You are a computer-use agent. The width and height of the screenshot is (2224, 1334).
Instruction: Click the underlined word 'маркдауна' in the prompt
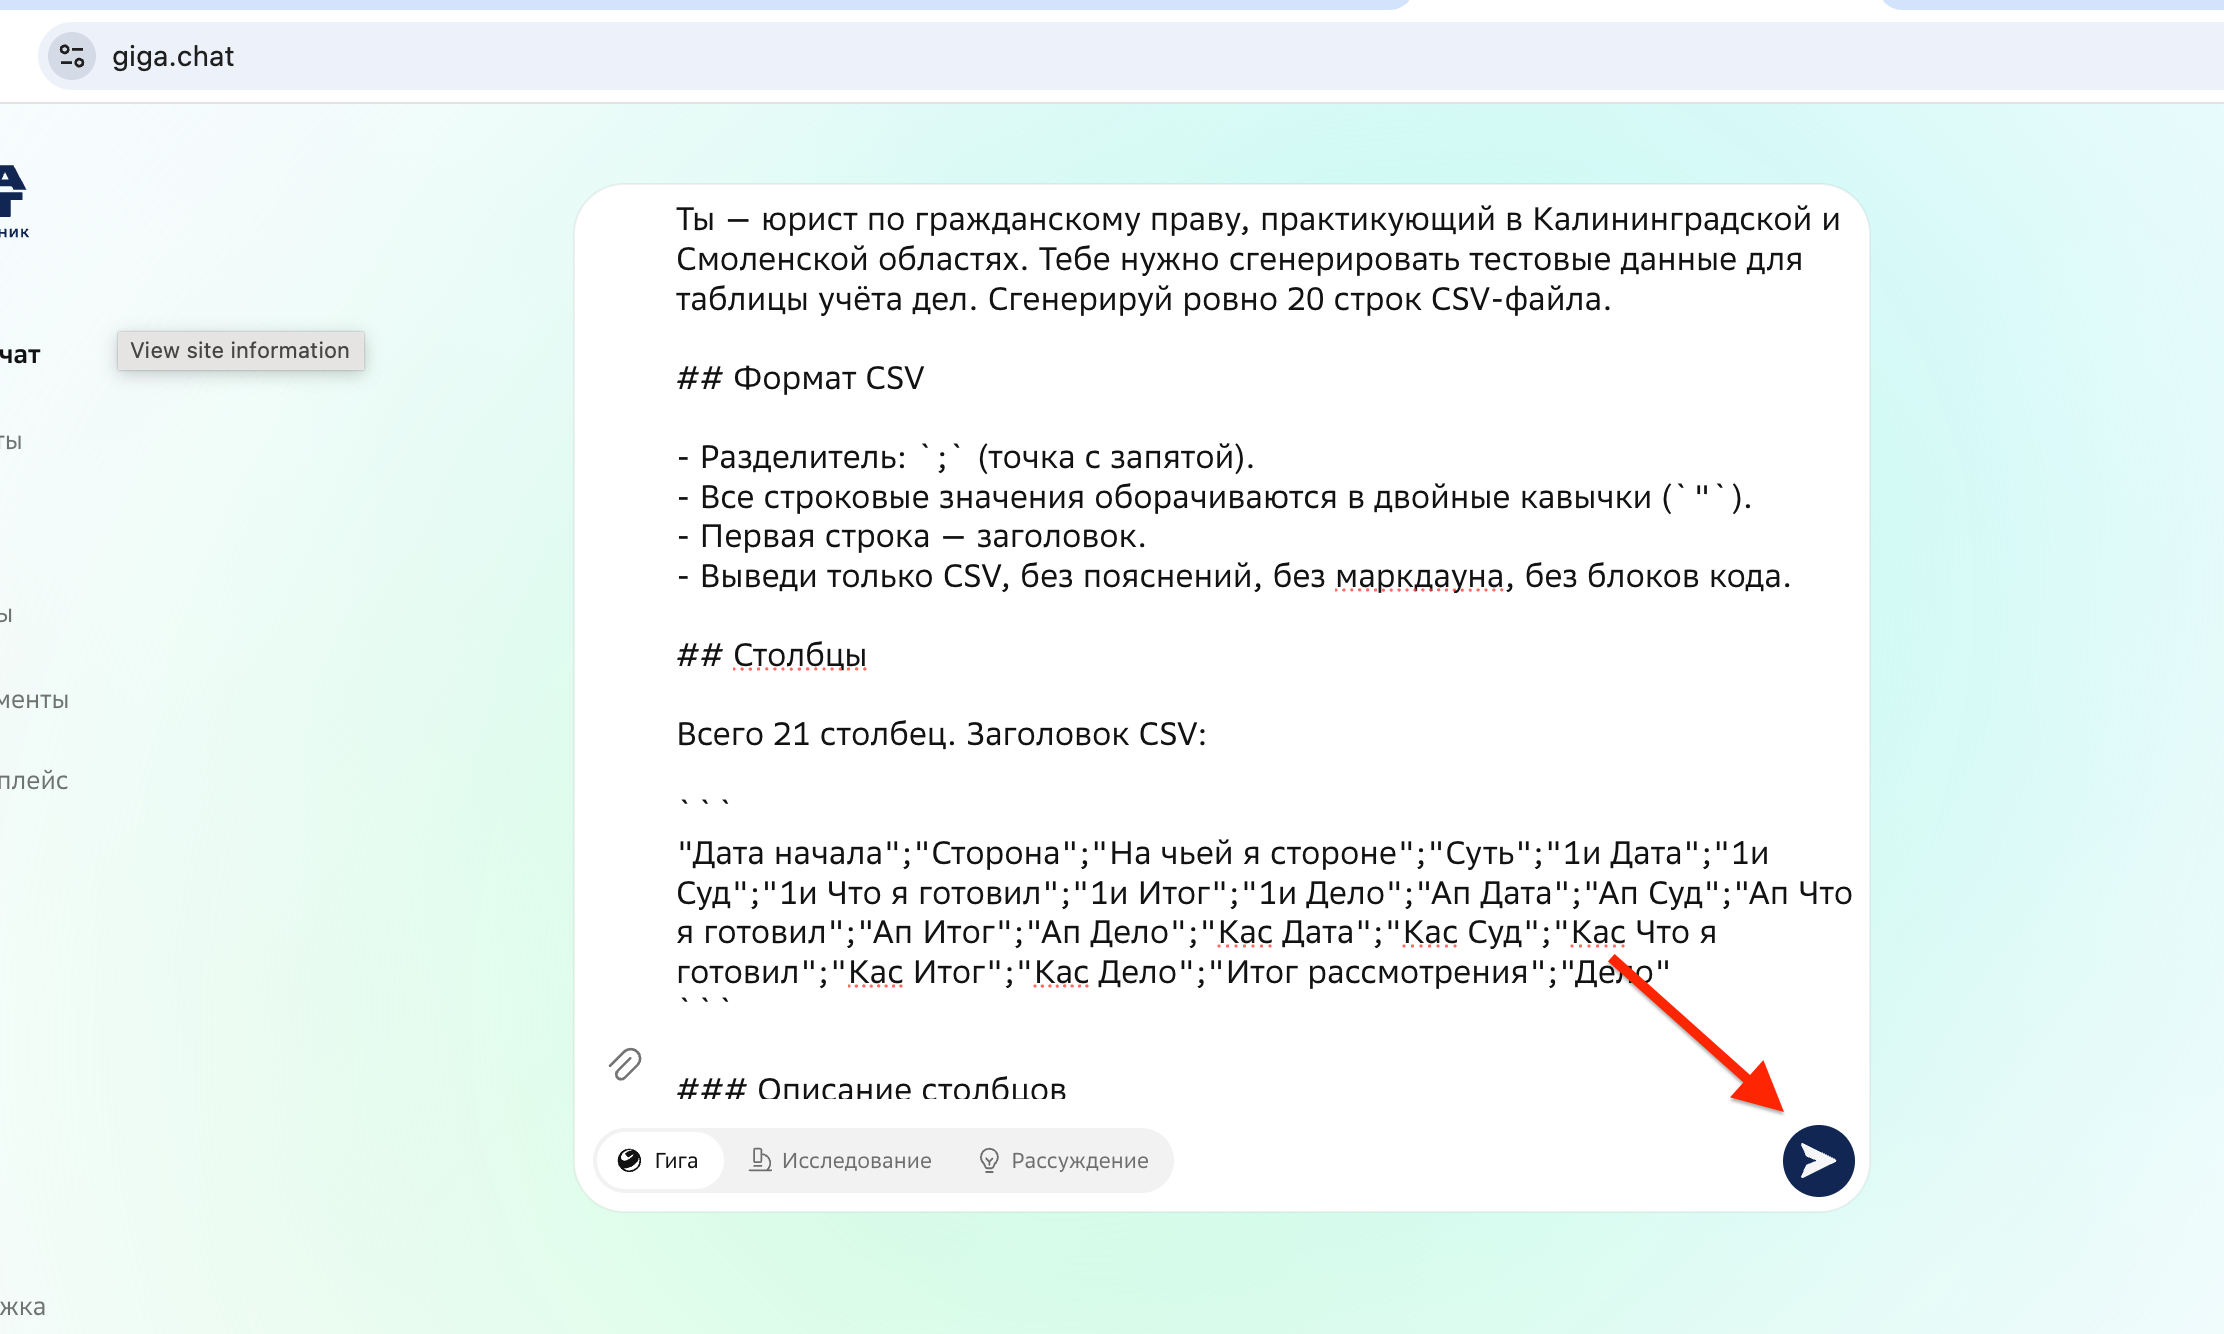pyautogui.click(x=1420, y=576)
